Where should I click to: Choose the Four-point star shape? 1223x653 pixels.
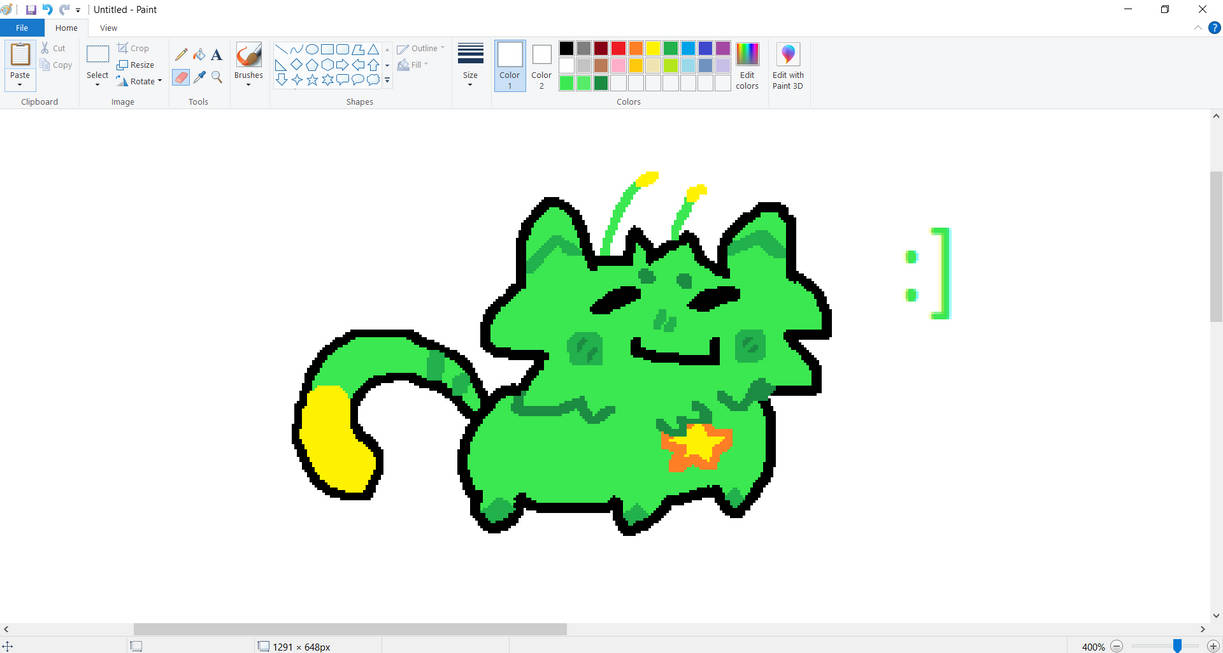click(296, 80)
